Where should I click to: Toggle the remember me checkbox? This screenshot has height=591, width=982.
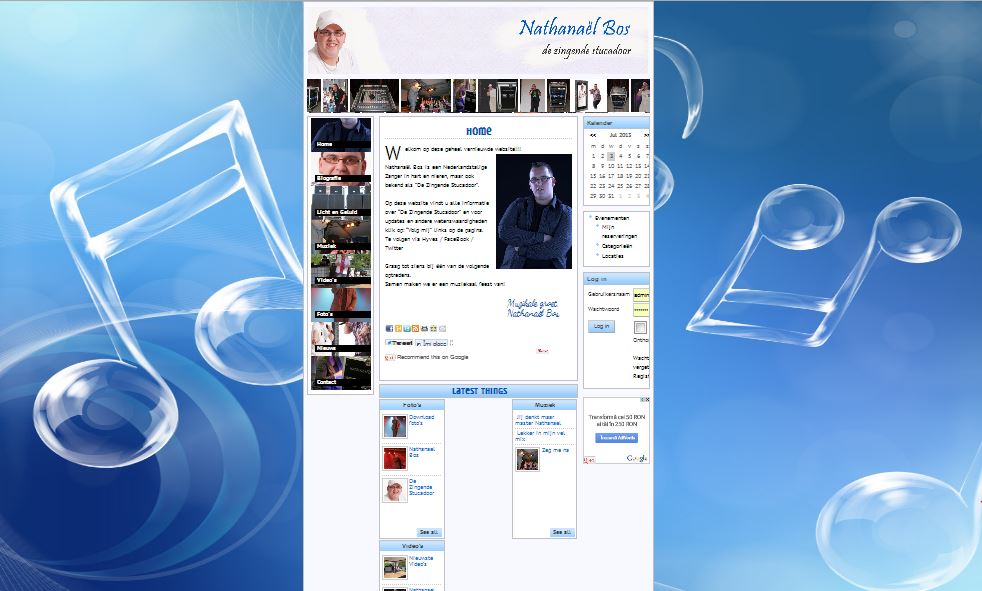pyautogui.click(x=639, y=327)
